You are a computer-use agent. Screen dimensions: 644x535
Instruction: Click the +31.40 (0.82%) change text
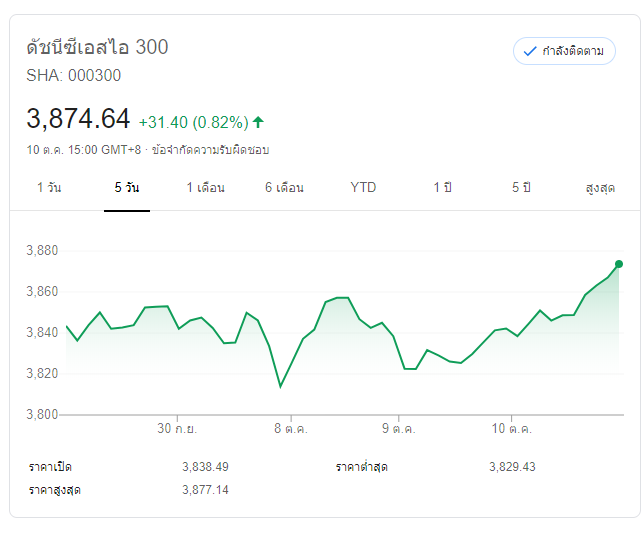[x=193, y=122]
